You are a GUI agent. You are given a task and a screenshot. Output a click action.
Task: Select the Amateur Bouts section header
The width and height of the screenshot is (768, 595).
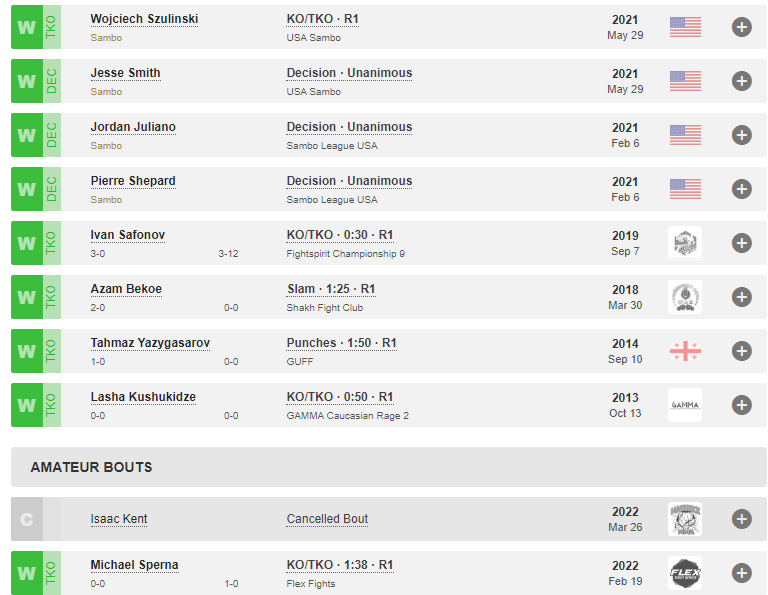click(x=91, y=467)
